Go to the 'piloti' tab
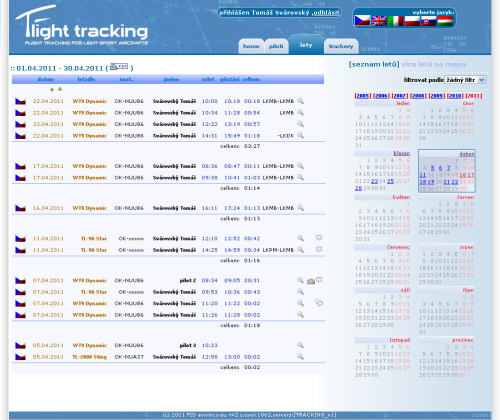 [x=276, y=46]
